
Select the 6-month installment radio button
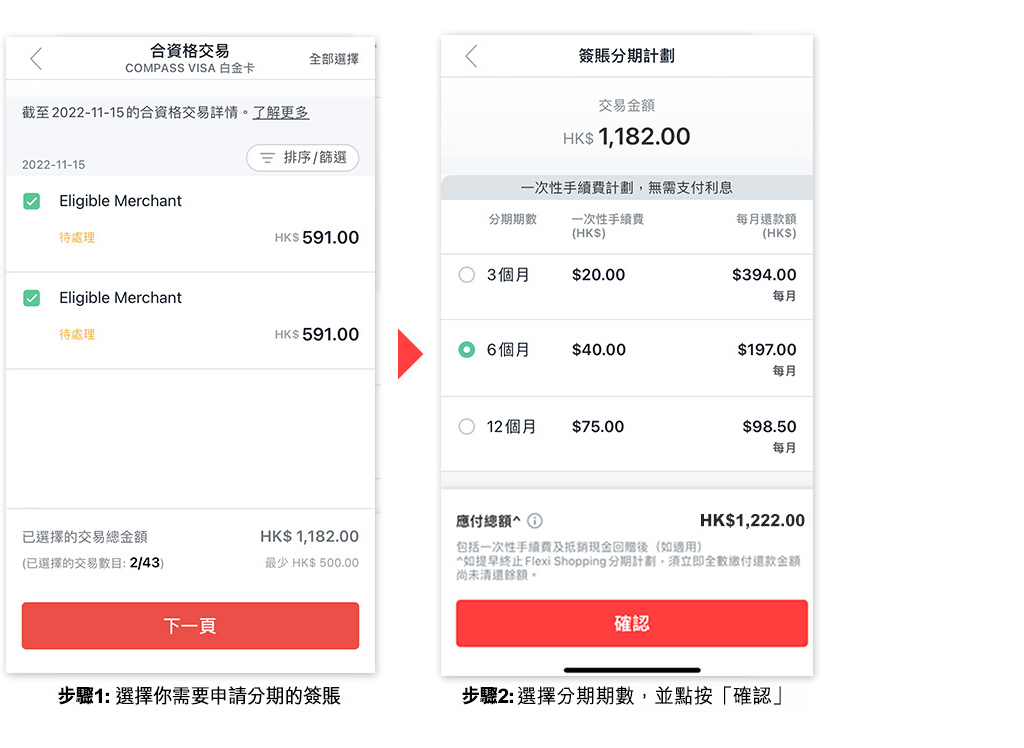coord(466,350)
